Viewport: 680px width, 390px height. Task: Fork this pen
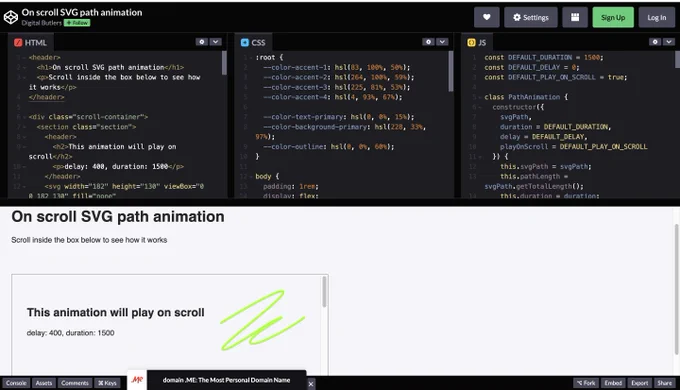(x=586, y=383)
